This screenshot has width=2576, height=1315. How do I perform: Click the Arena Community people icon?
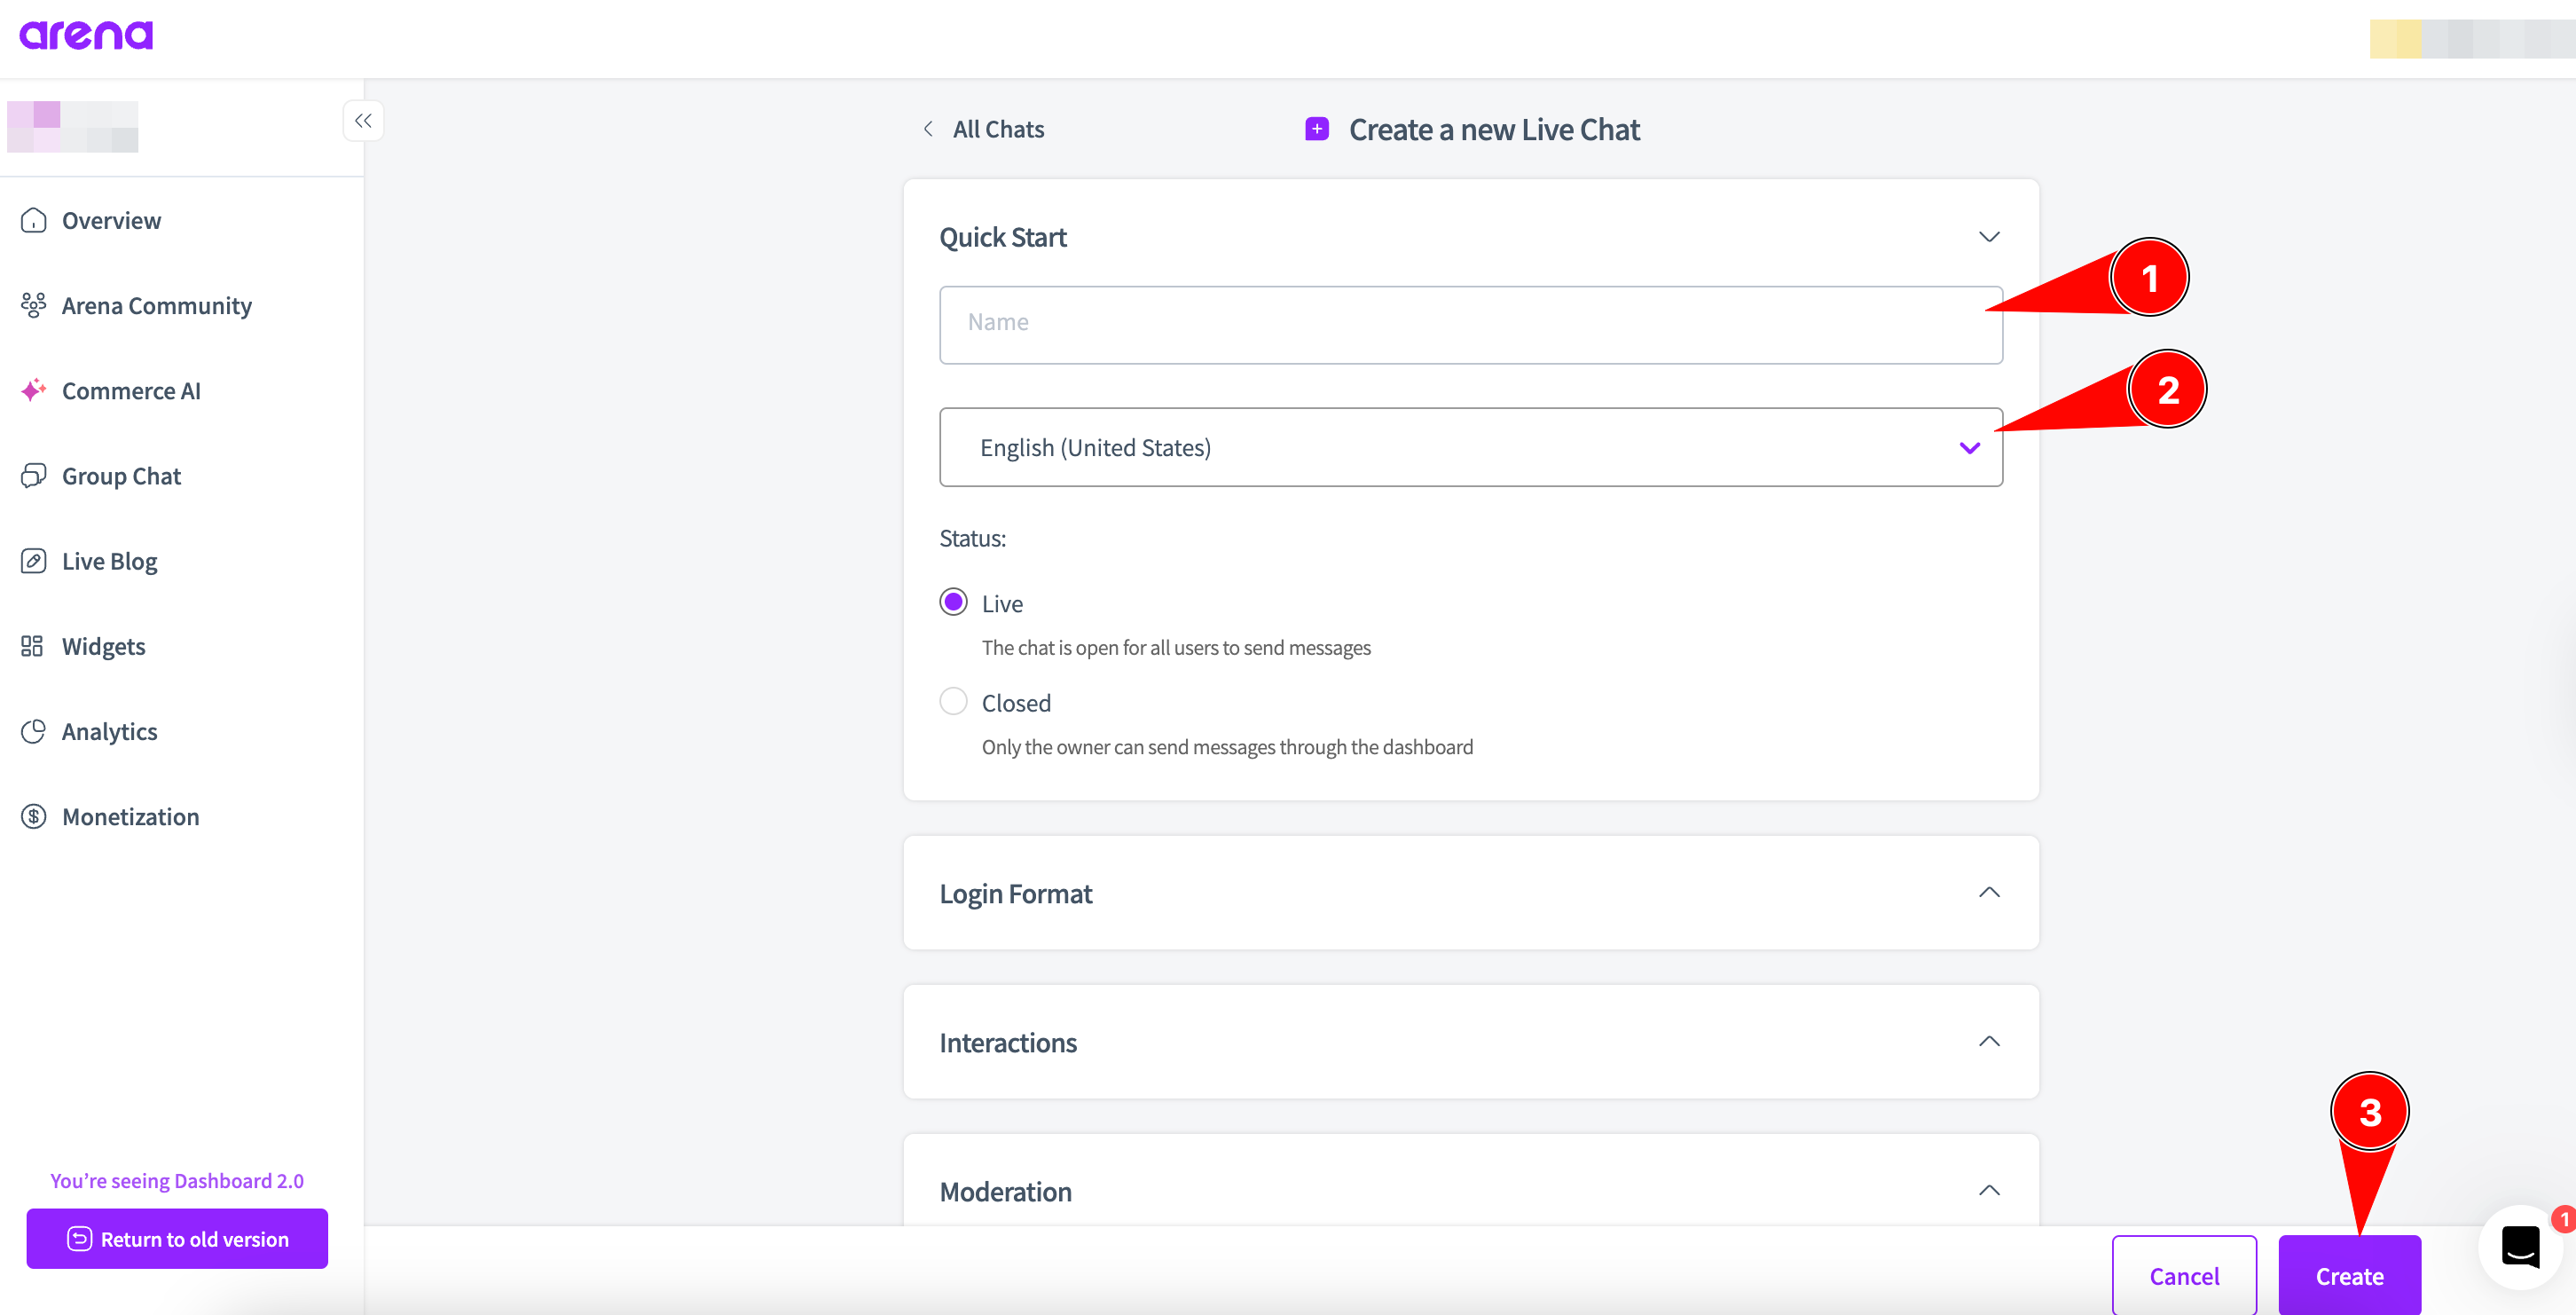click(34, 305)
